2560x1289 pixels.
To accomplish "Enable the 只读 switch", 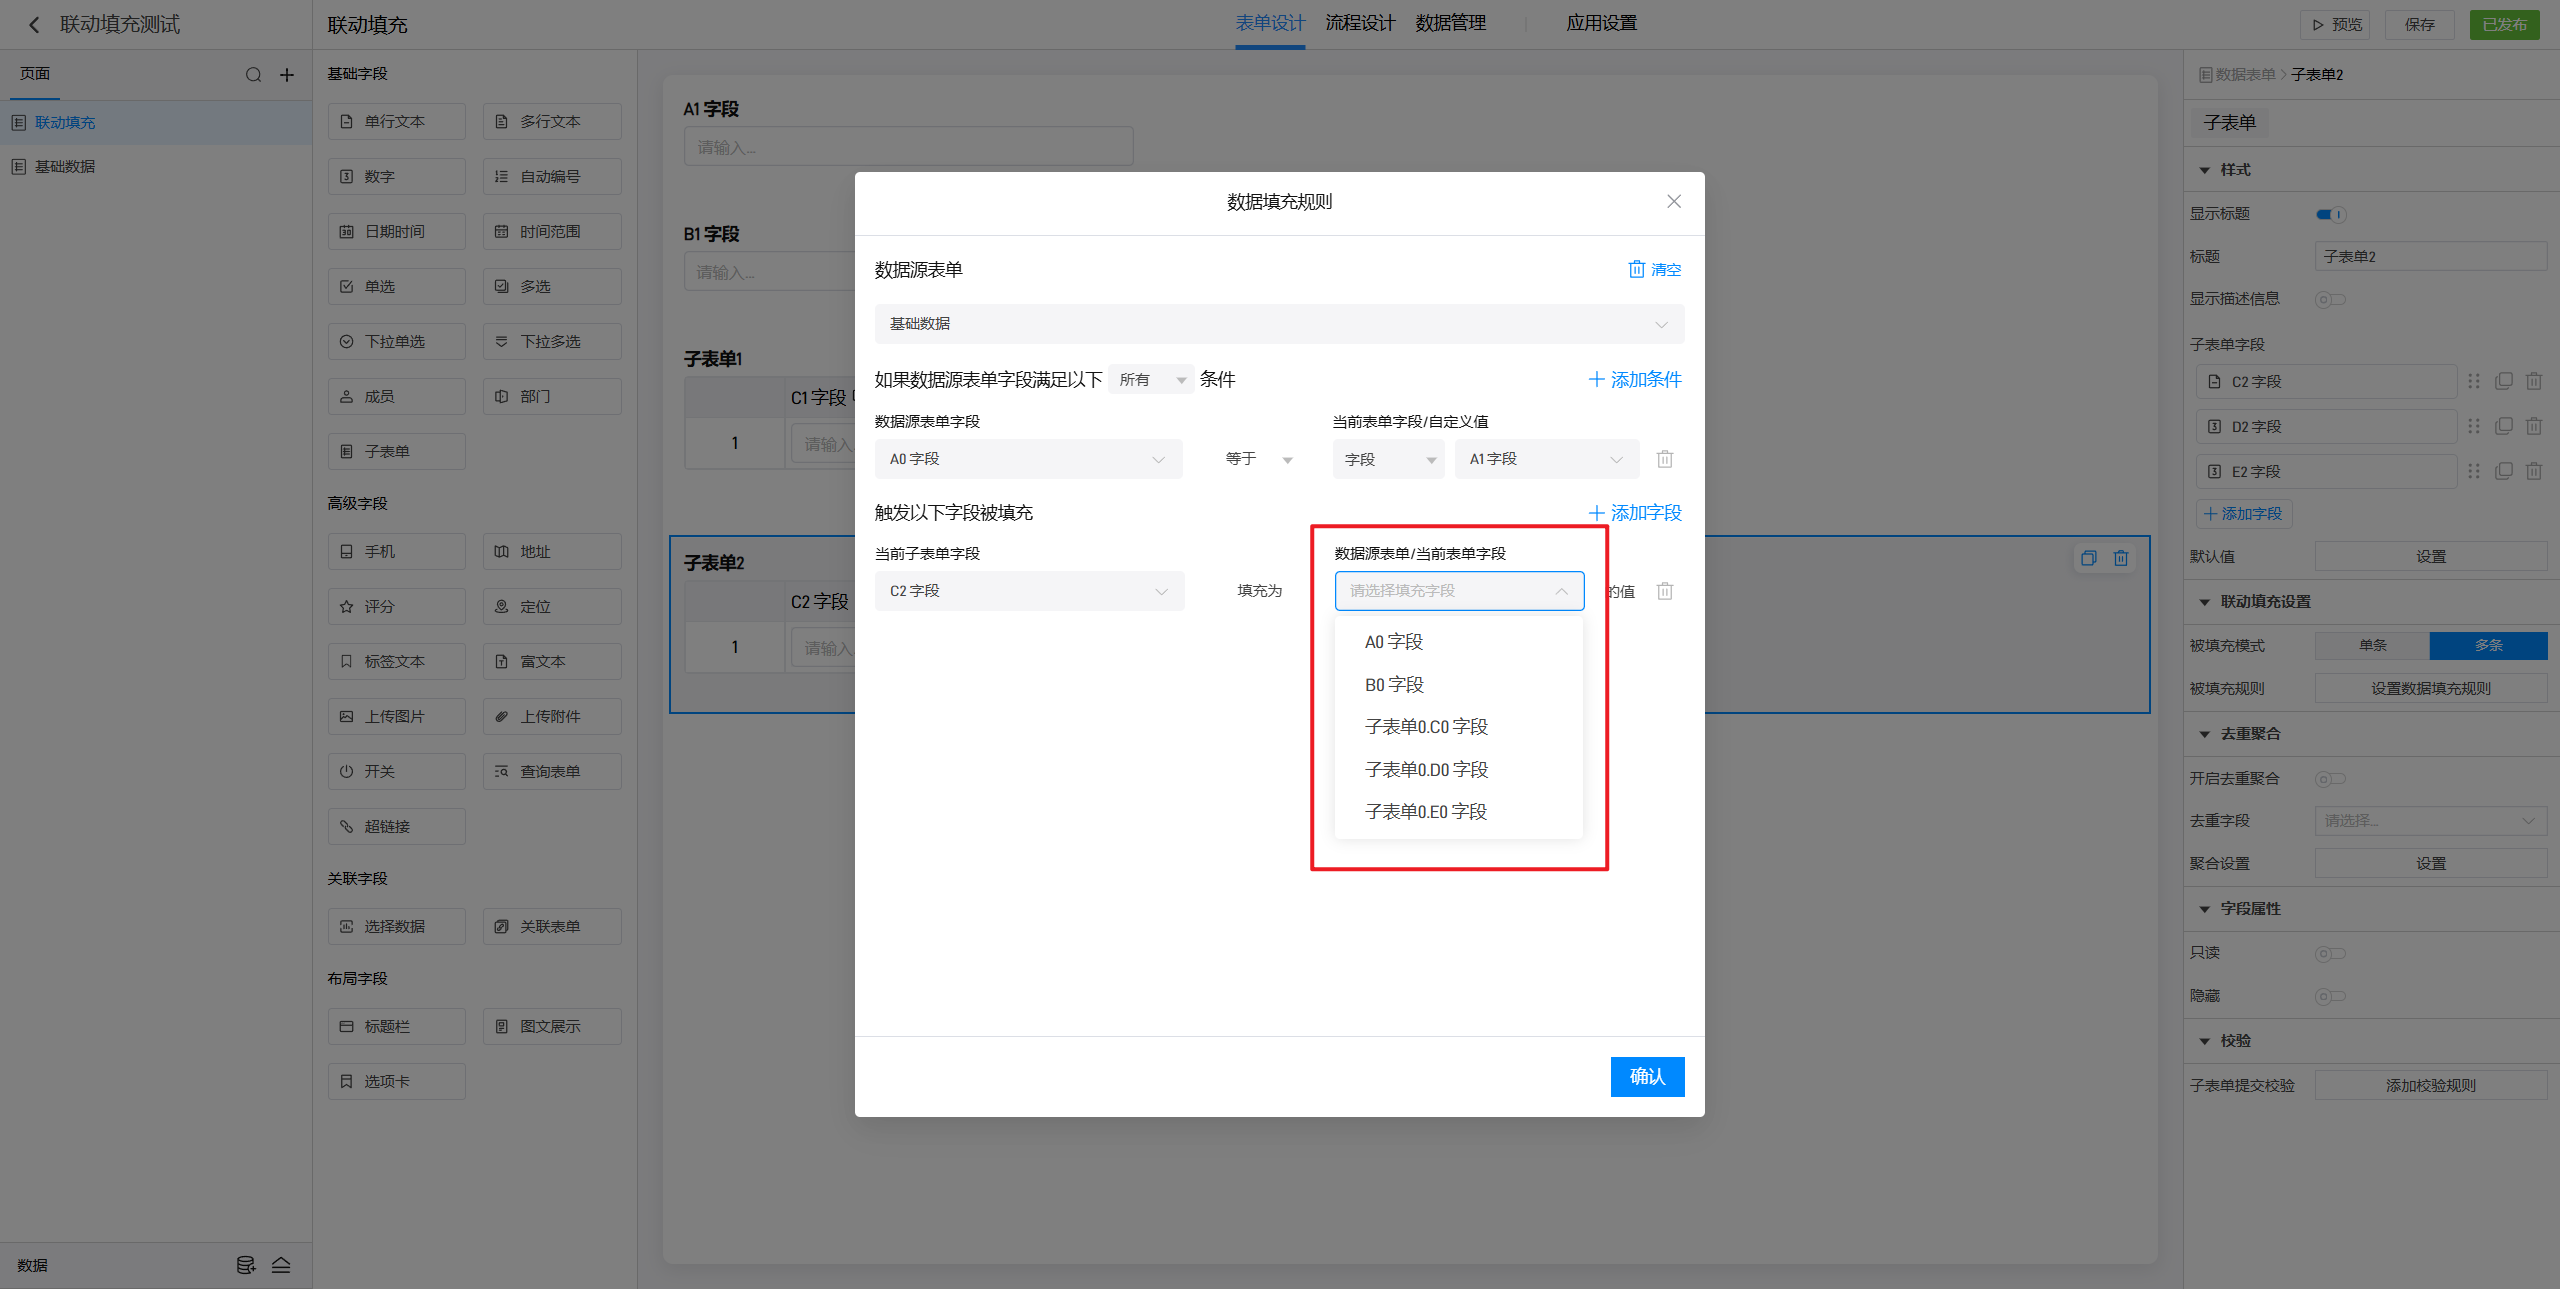I will coord(2329,953).
